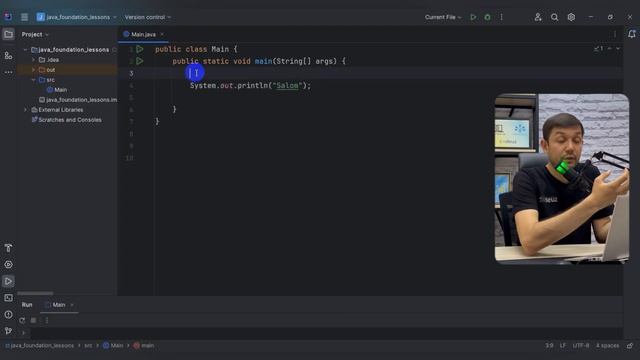This screenshot has height=360, width=640.
Task: Close the Main.java editor tab
Action: coord(162,34)
